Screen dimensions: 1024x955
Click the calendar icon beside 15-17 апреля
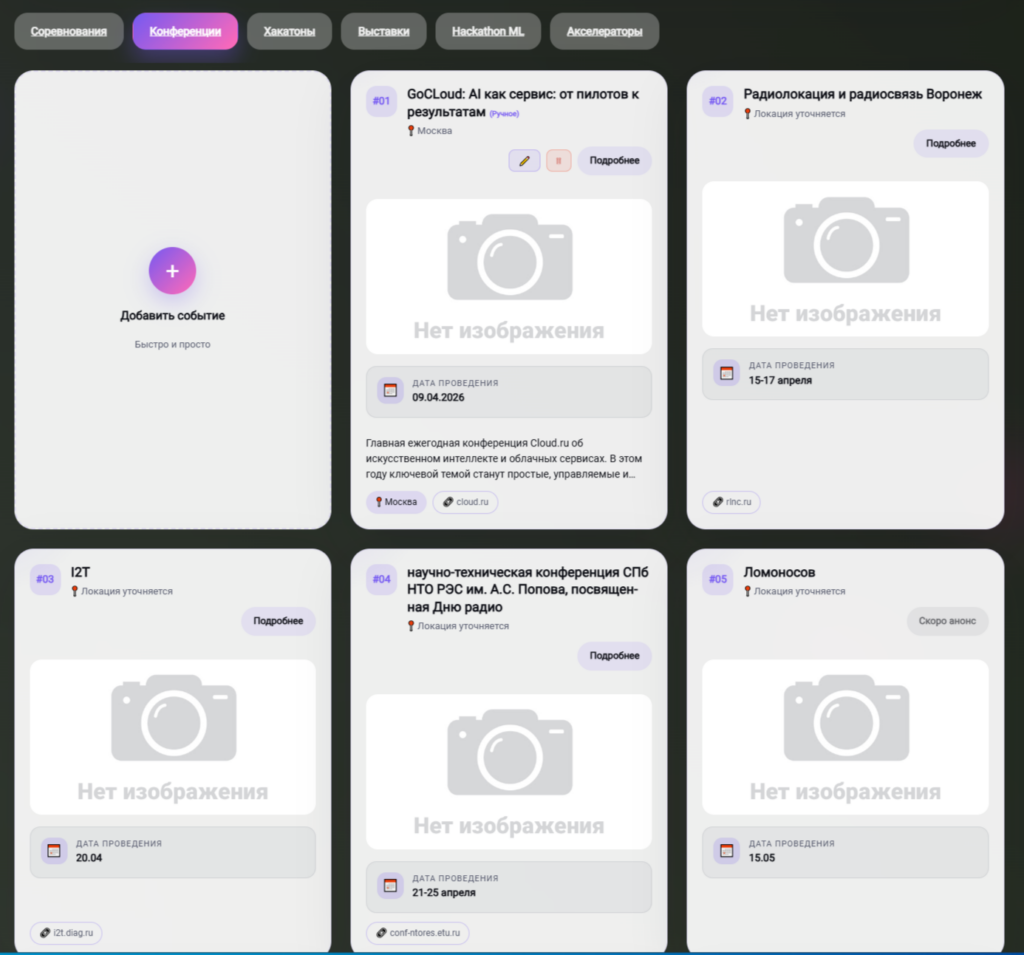(726, 373)
